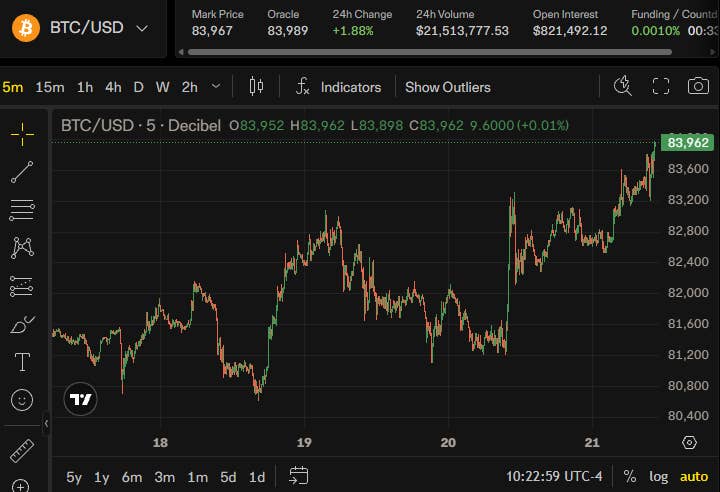The image size is (720, 492).
Task: Toggle percentage scale mode
Action: point(630,476)
